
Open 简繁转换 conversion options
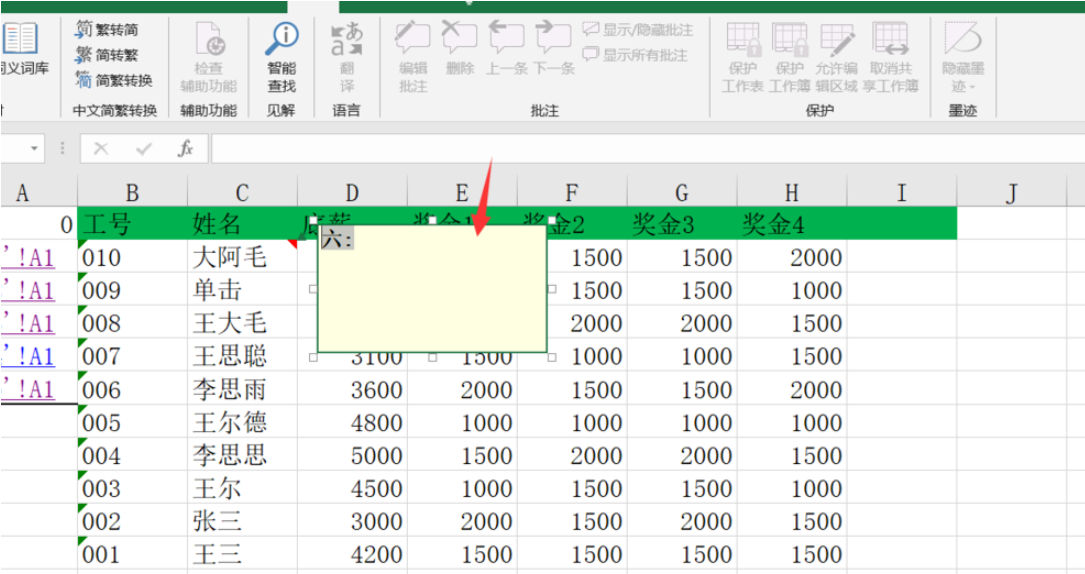(113, 80)
